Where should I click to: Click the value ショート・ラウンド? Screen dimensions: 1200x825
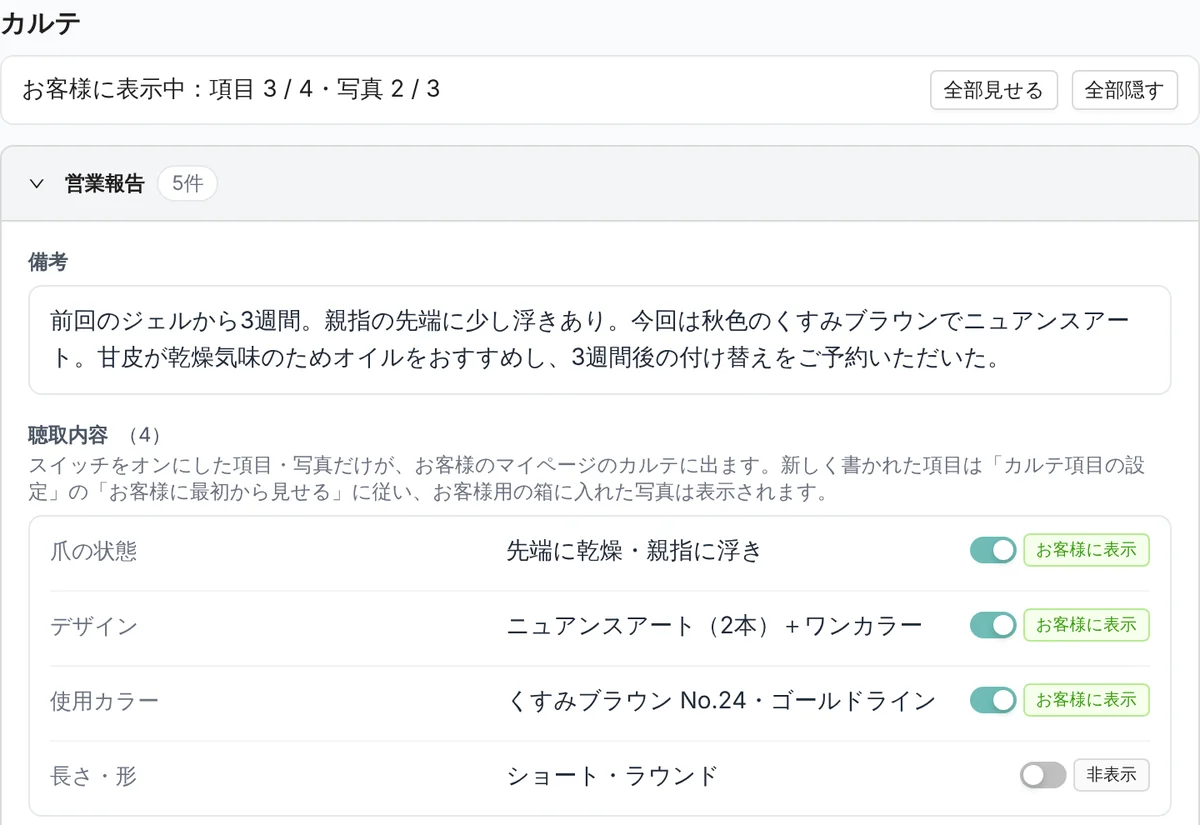pyautogui.click(x=612, y=776)
